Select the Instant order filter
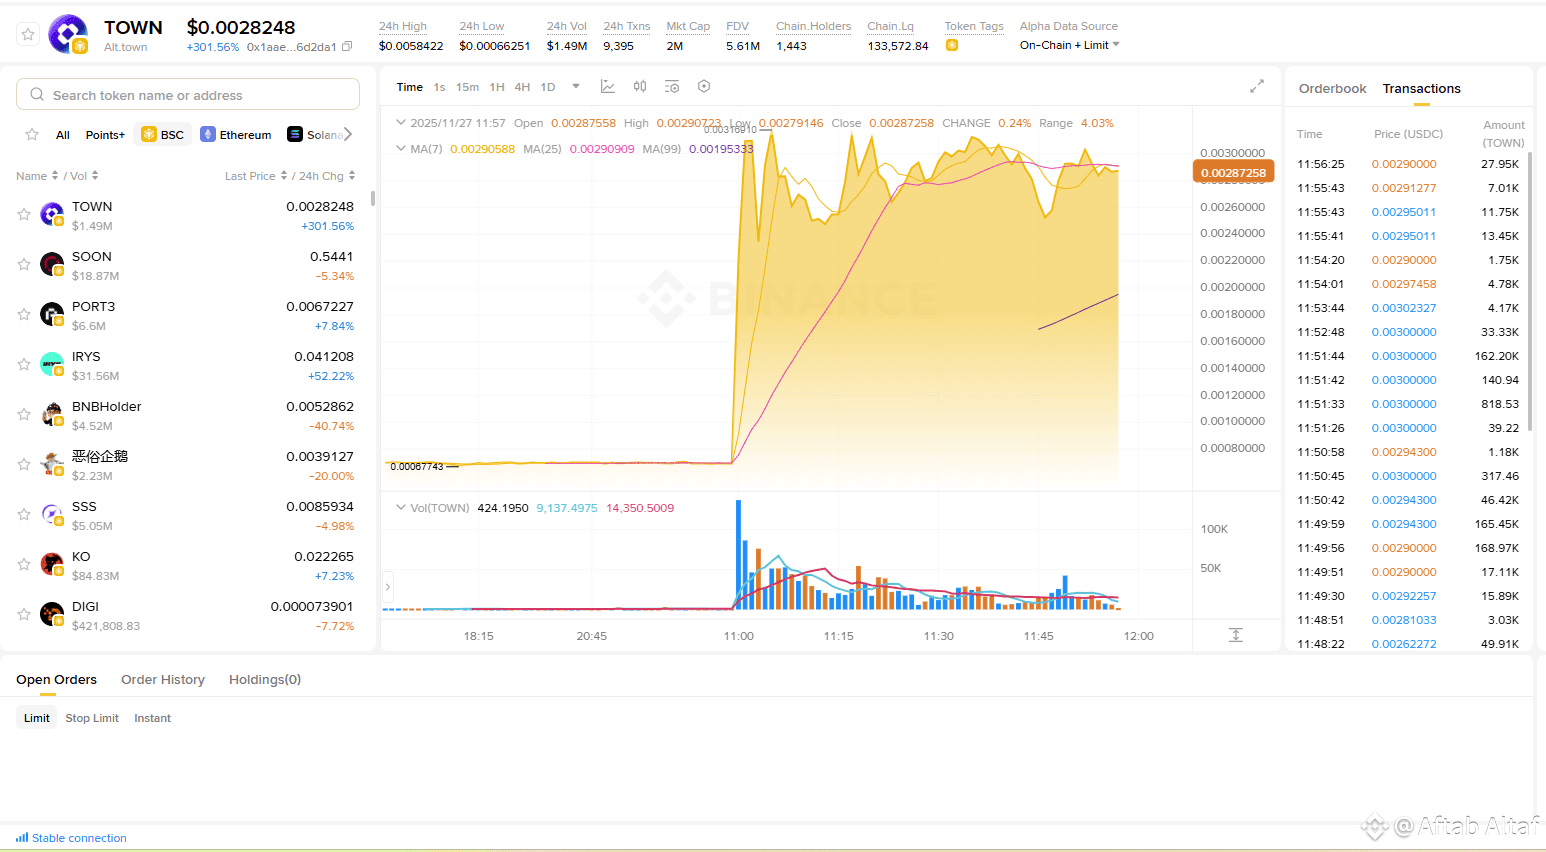The image size is (1546, 852). (152, 718)
